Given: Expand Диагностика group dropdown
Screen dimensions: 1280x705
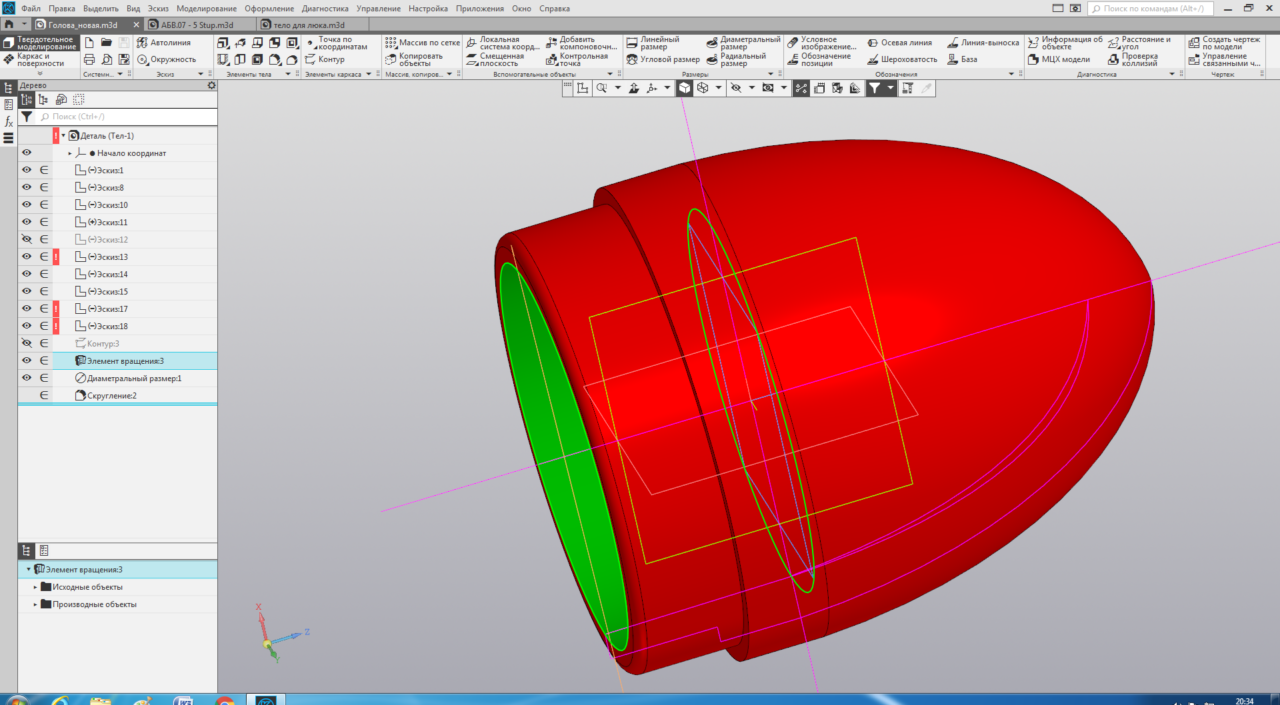Looking at the screenshot, I should (1170, 74).
